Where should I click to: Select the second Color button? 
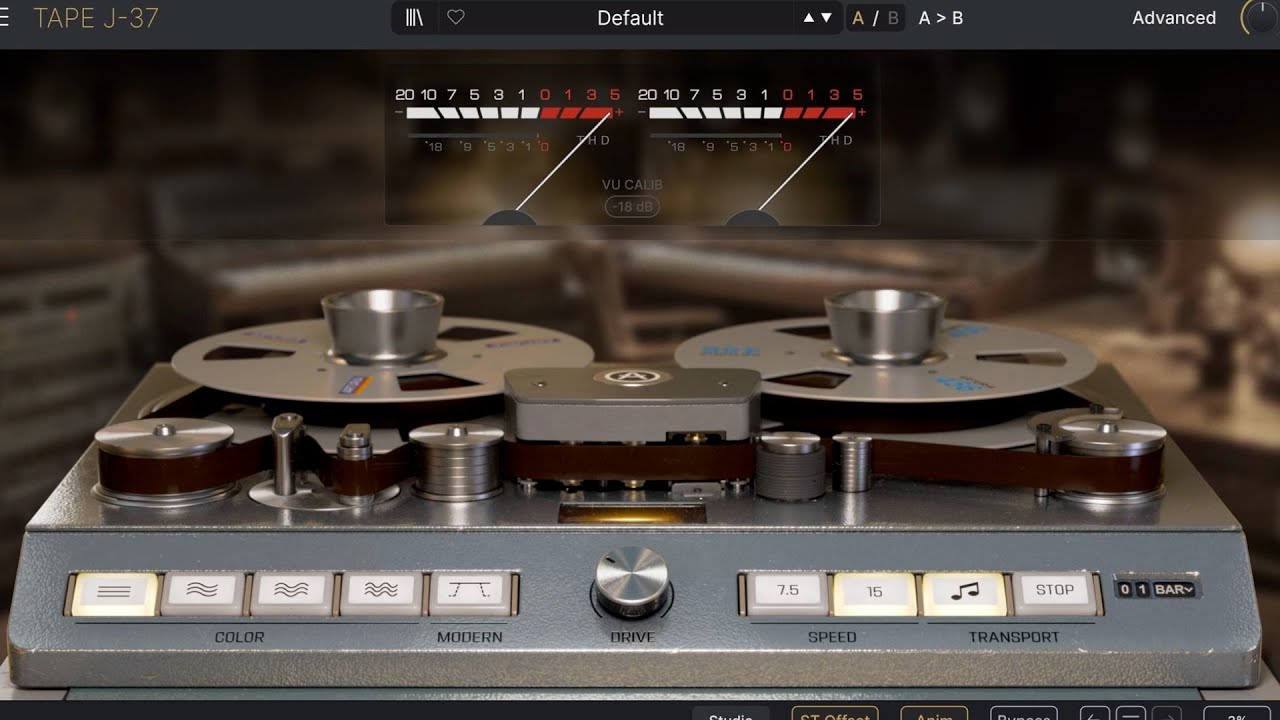[203, 592]
